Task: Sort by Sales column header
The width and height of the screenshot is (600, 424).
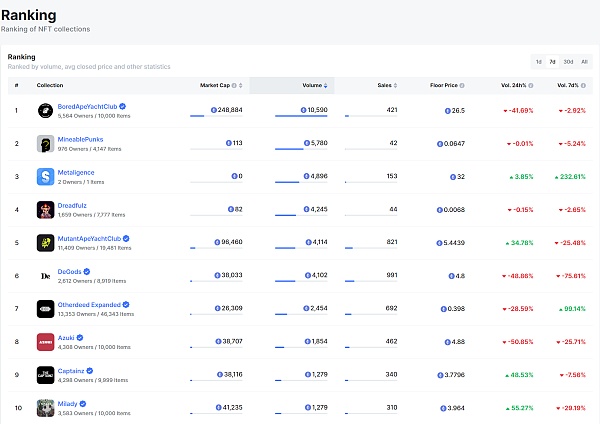Action: point(385,85)
